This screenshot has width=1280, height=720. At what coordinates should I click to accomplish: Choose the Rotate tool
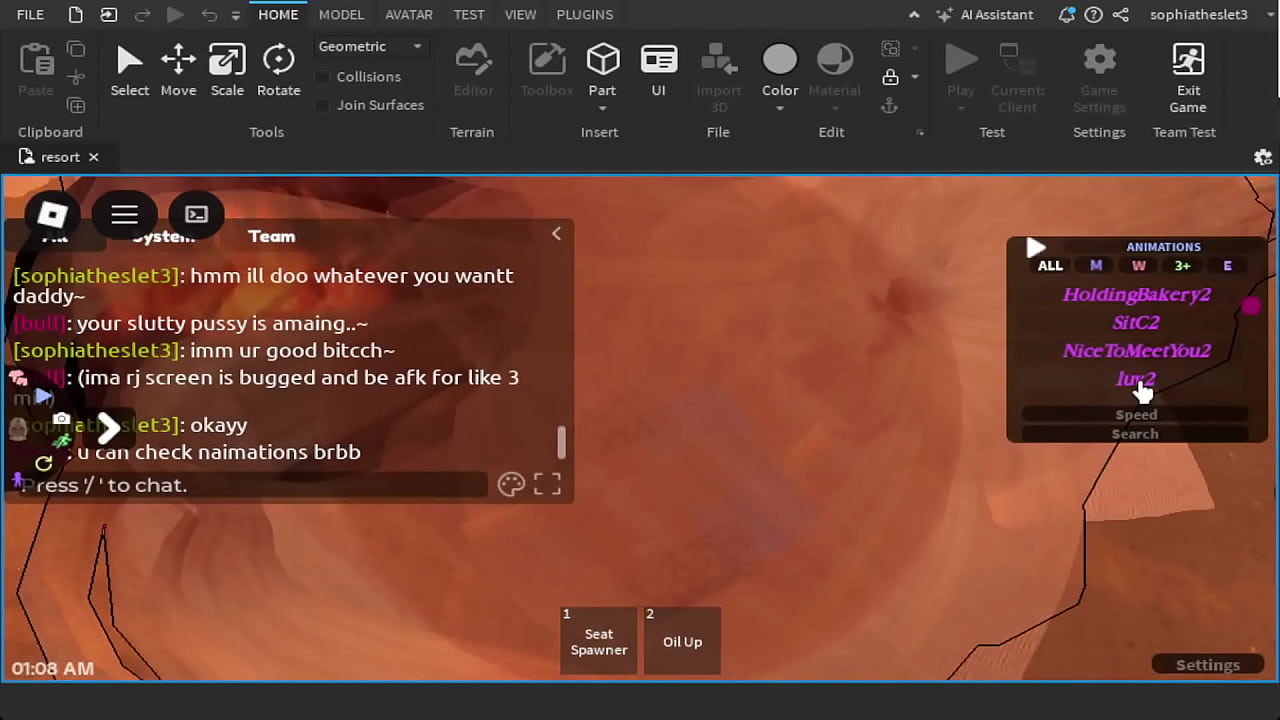pyautogui.click(x=278, y=70)
